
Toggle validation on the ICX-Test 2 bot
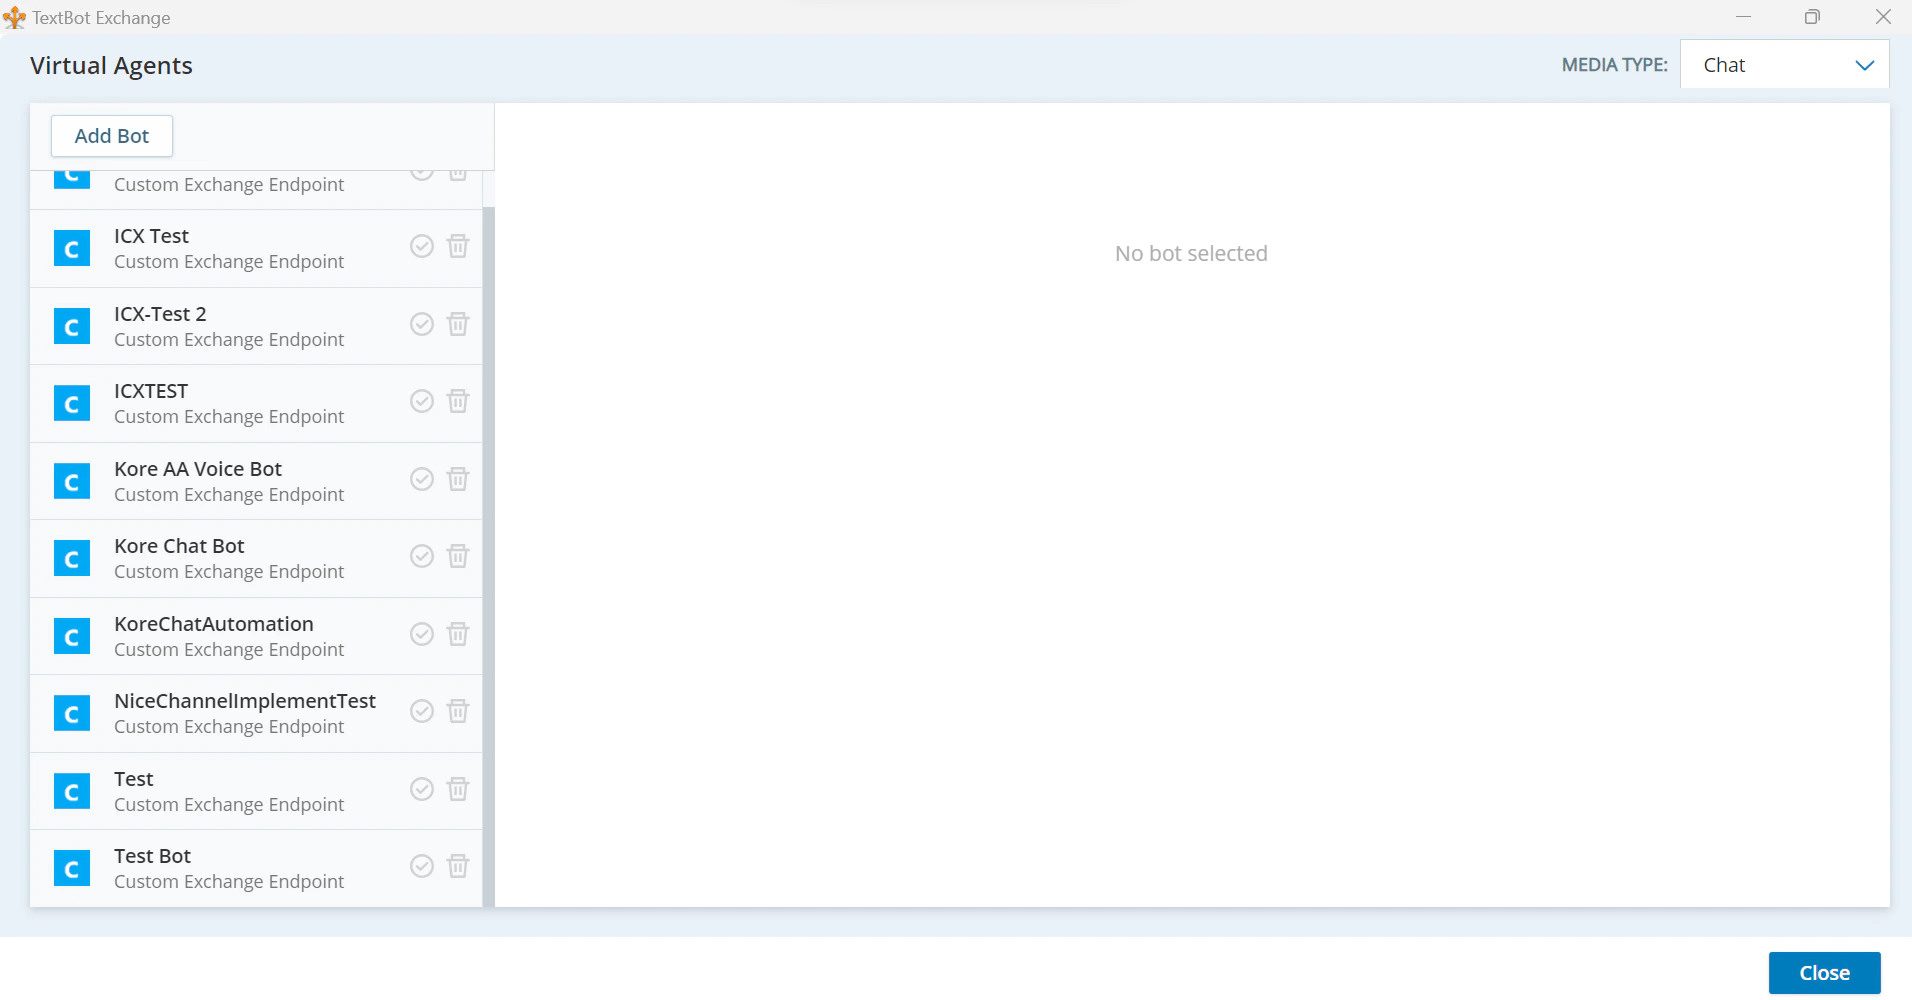coord(421,324)
